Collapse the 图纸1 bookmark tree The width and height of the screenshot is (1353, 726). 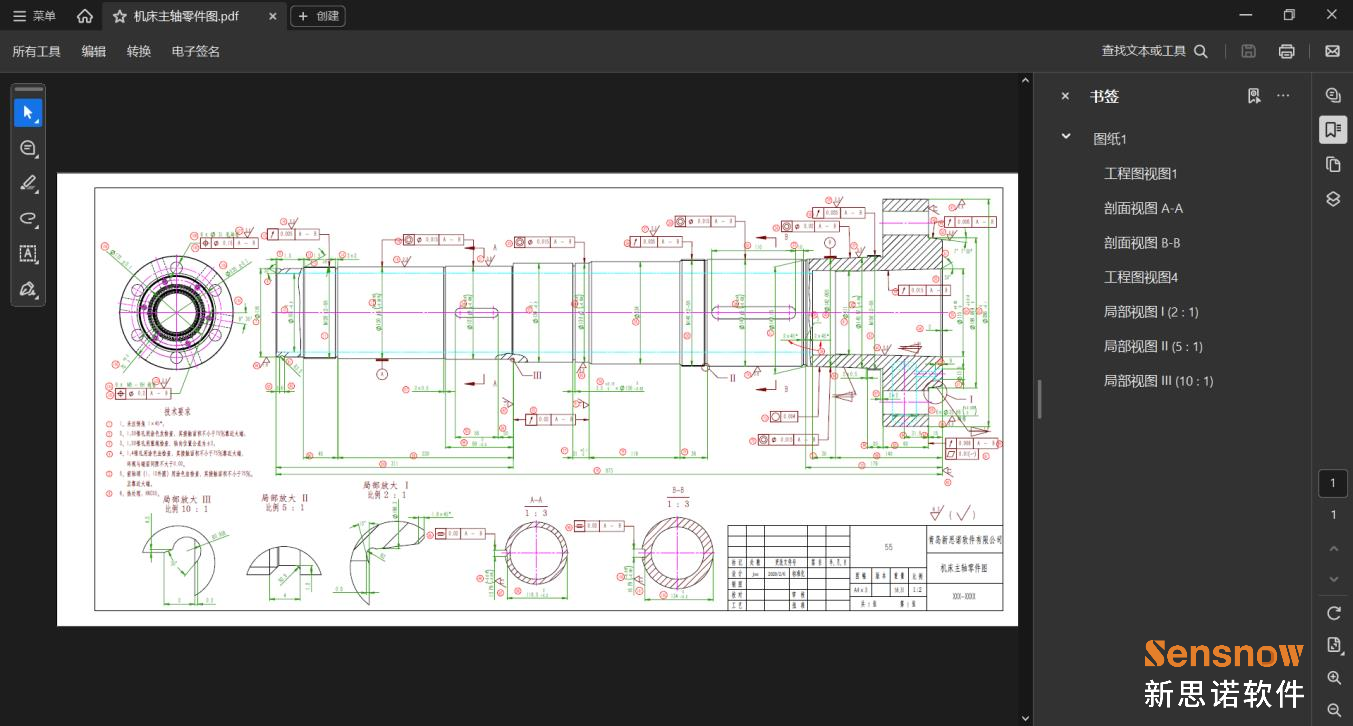point(1066,137)
